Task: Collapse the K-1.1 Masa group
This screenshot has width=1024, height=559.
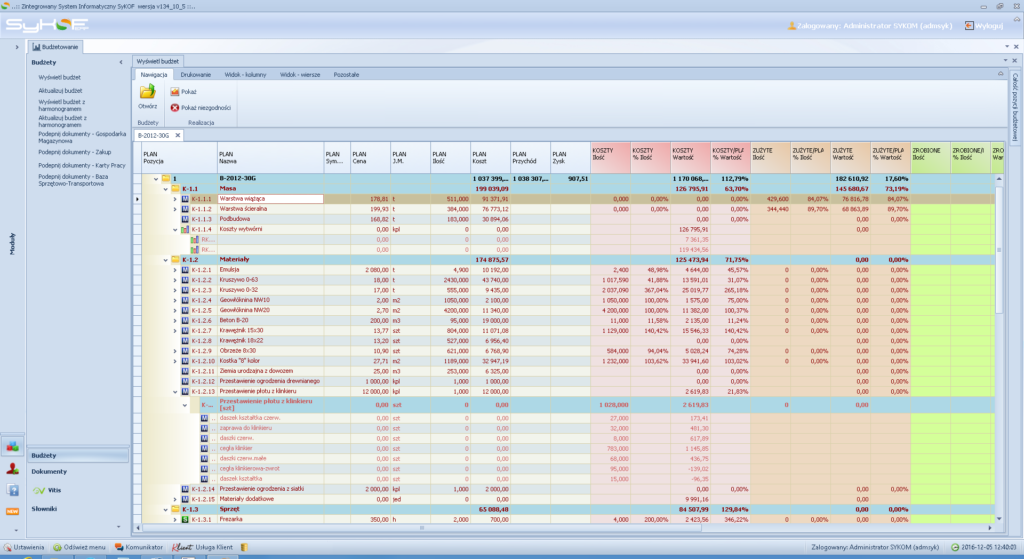Action: tap(165, 189)
